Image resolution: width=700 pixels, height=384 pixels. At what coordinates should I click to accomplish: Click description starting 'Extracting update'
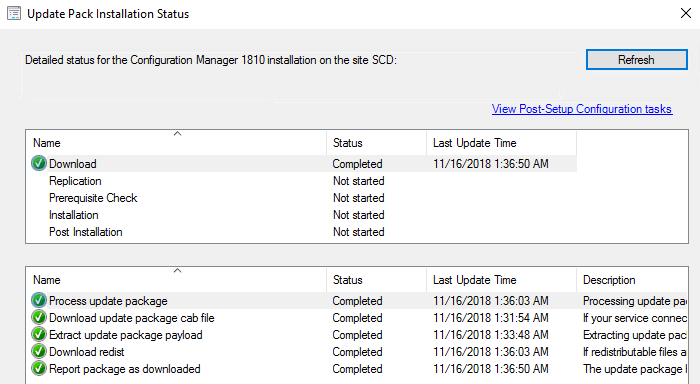point(635,335)
